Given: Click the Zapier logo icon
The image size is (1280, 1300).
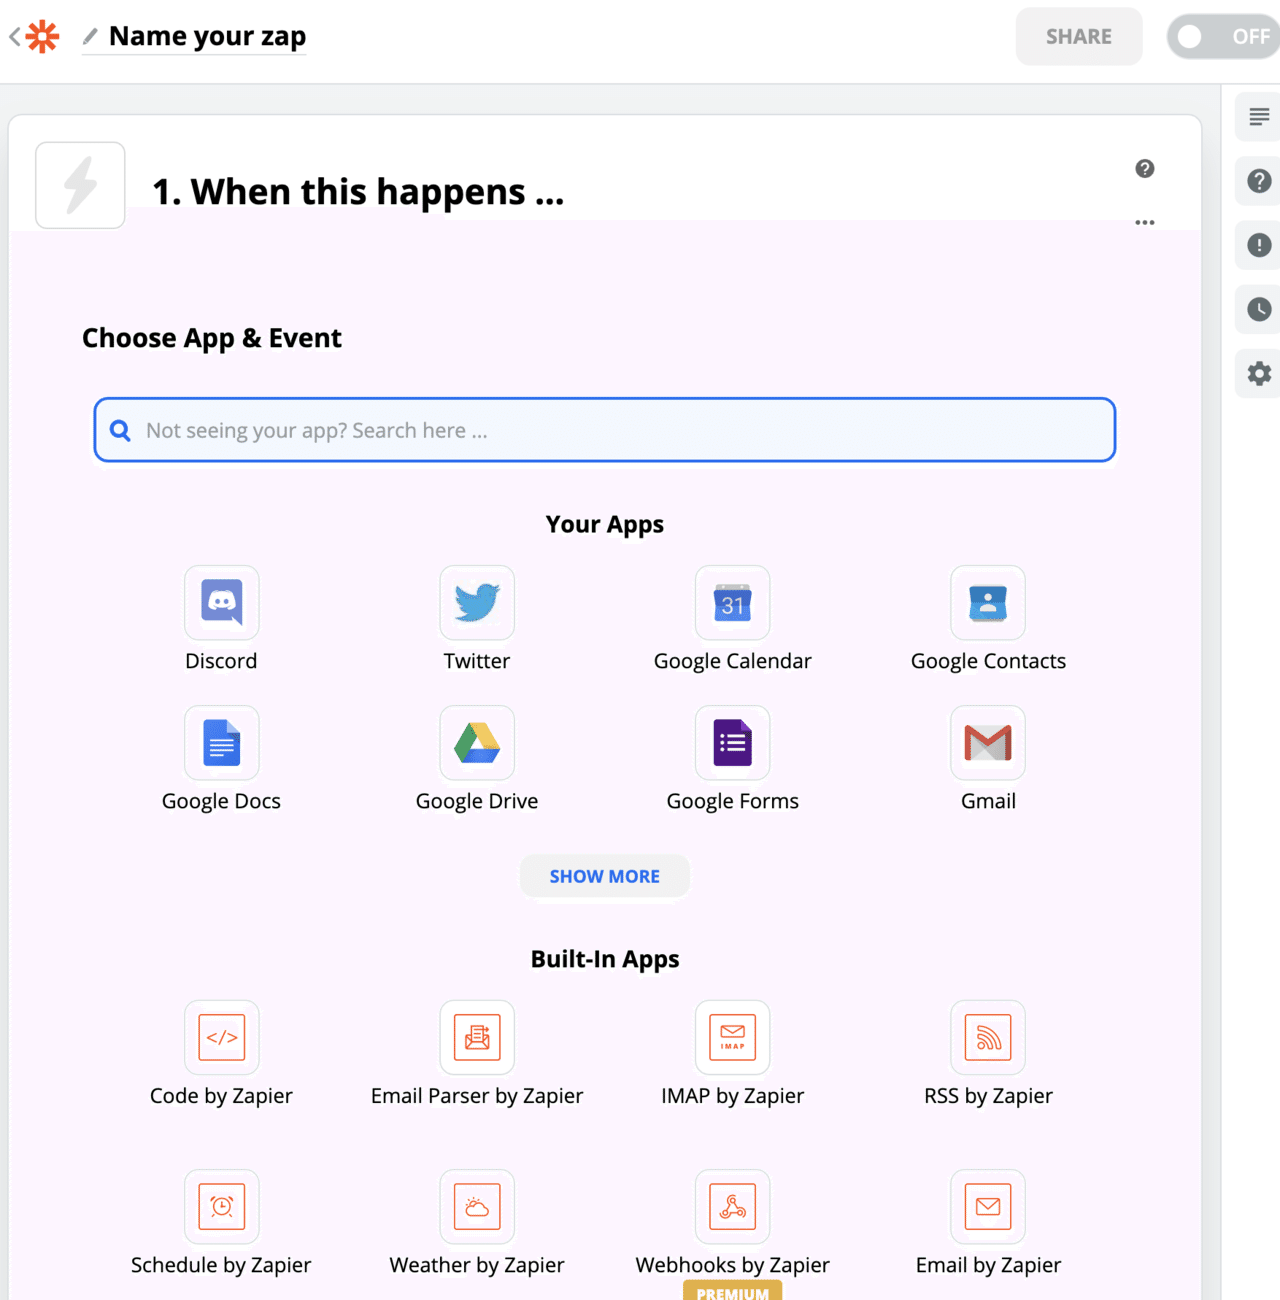Looking at the screenshot, I should (43, 37).
